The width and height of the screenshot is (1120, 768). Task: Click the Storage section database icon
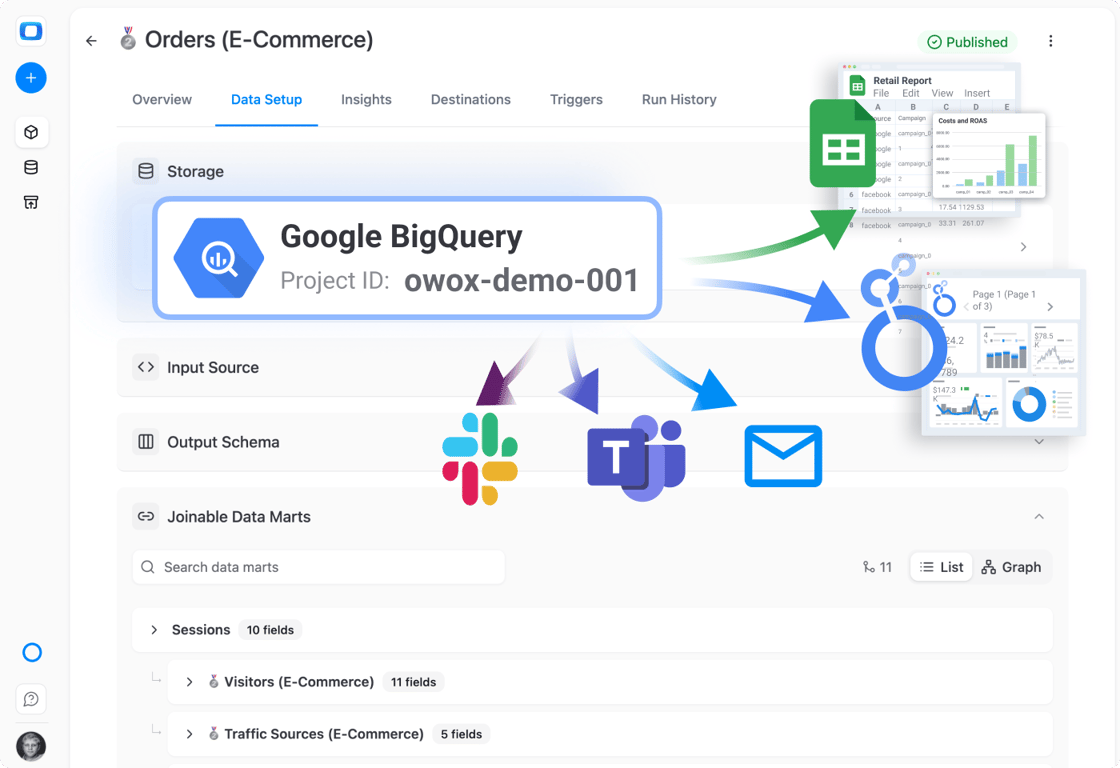[x=146, y=171]
